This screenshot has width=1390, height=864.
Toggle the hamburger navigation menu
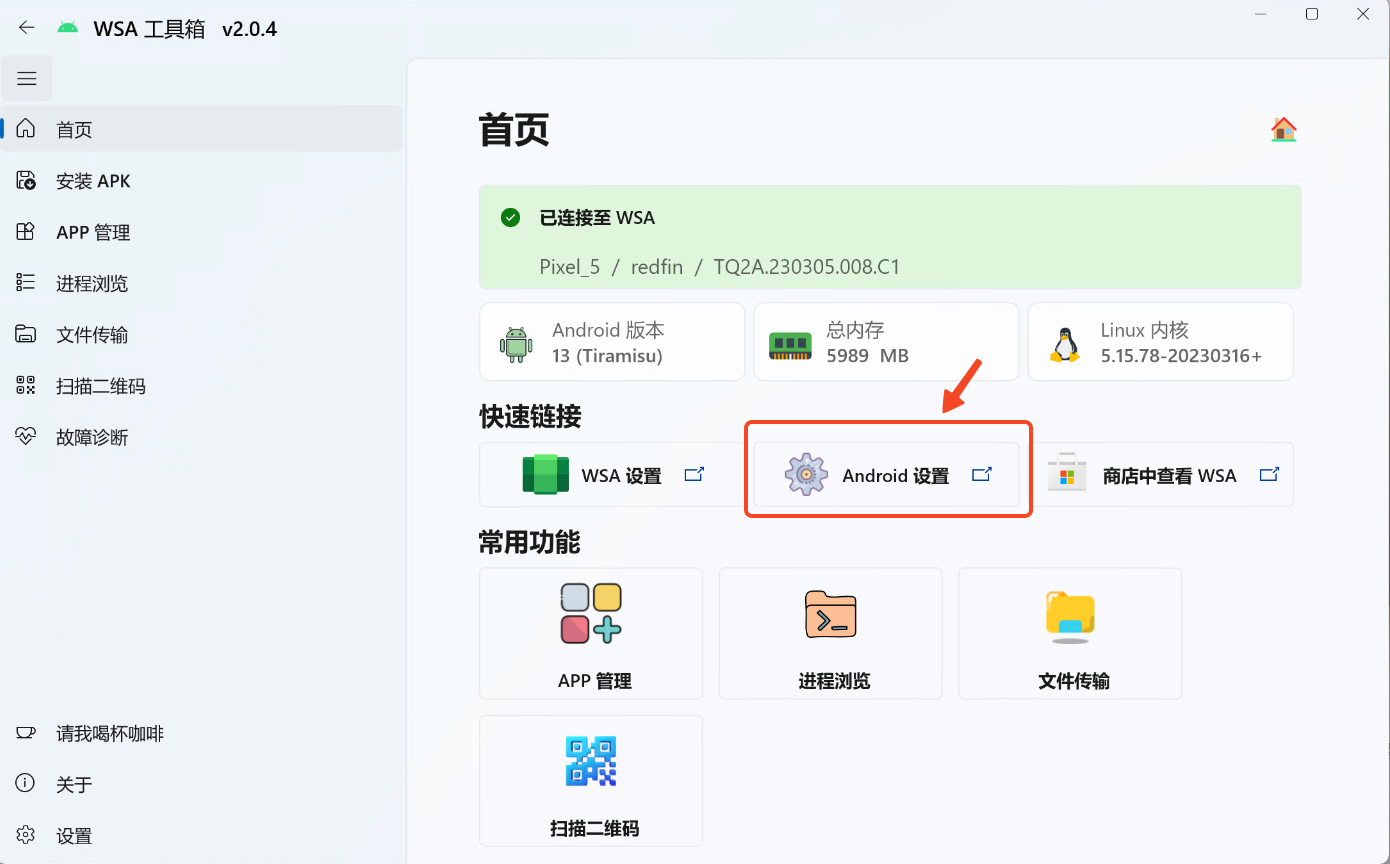tap(27, 79)
